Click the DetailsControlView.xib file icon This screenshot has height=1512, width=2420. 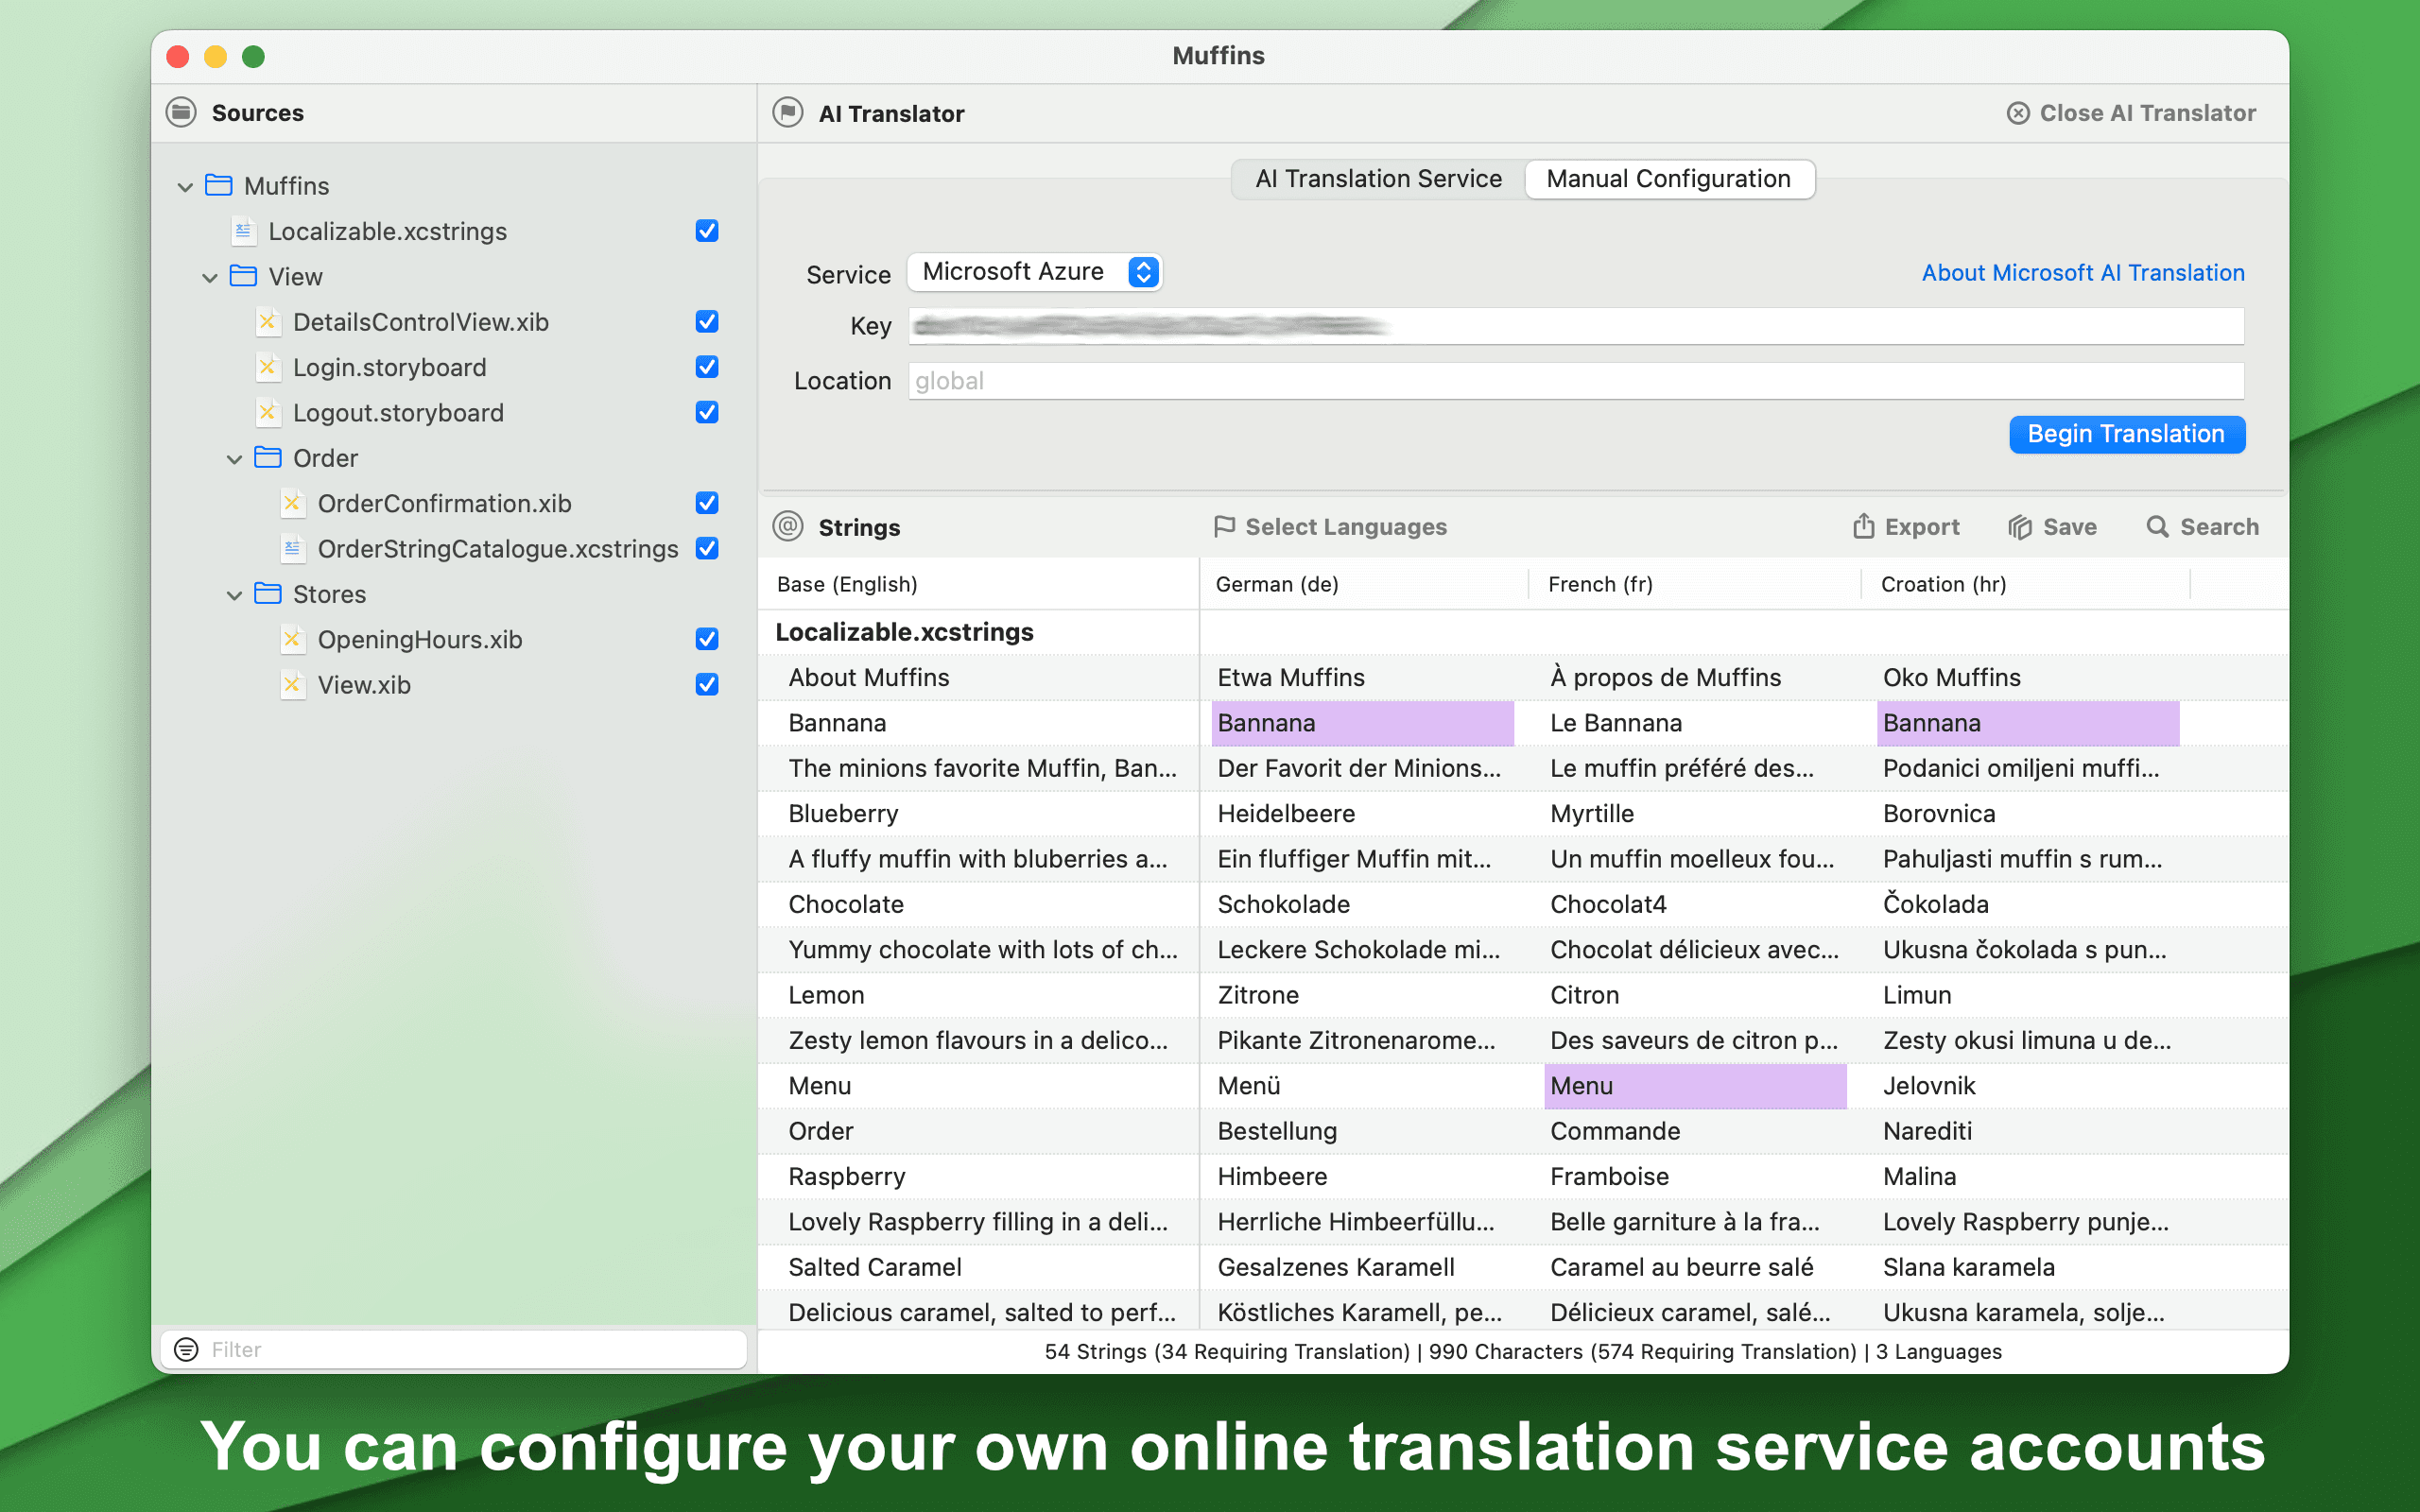[267, 322]
